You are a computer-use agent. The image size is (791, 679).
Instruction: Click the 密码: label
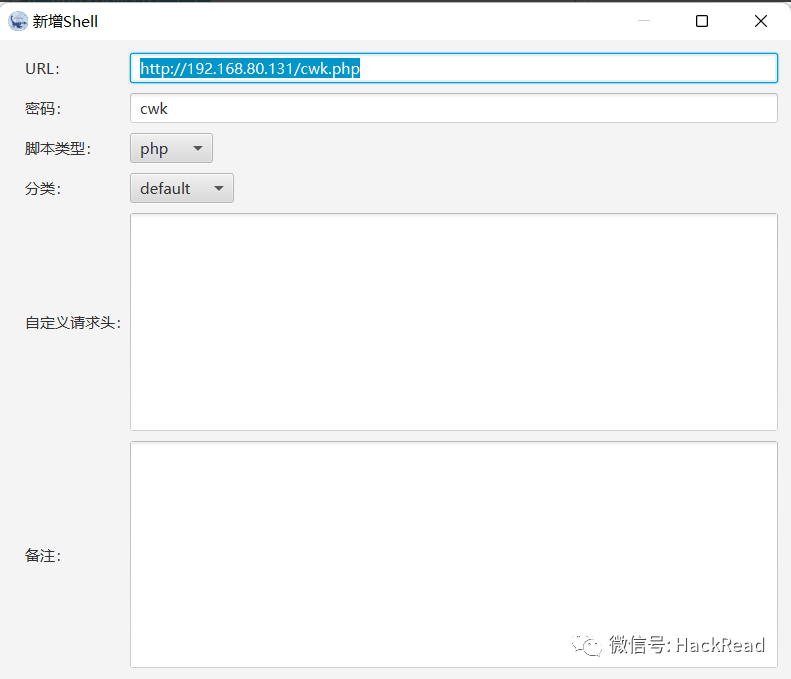pos(43,108)
